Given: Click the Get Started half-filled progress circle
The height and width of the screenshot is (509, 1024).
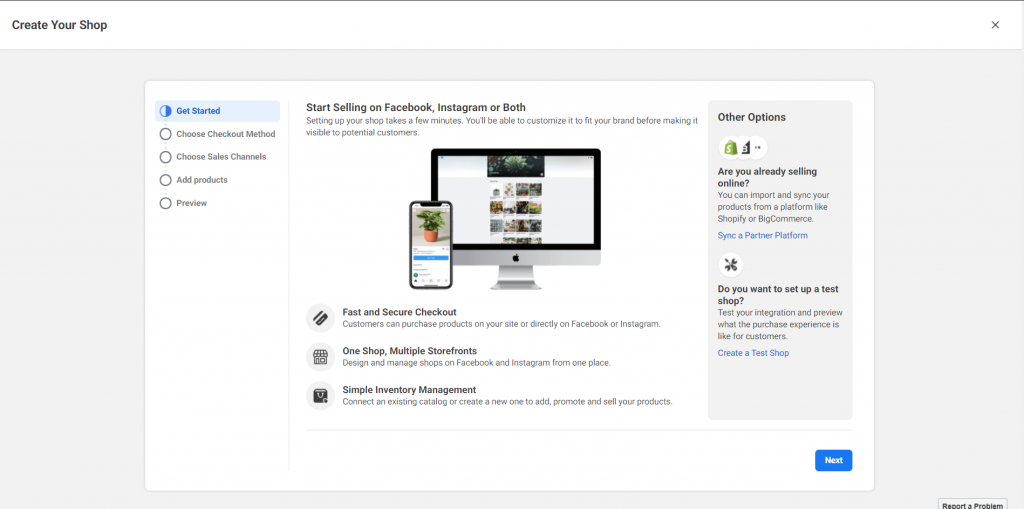Looking at the screenshot, I should (165, 111).
